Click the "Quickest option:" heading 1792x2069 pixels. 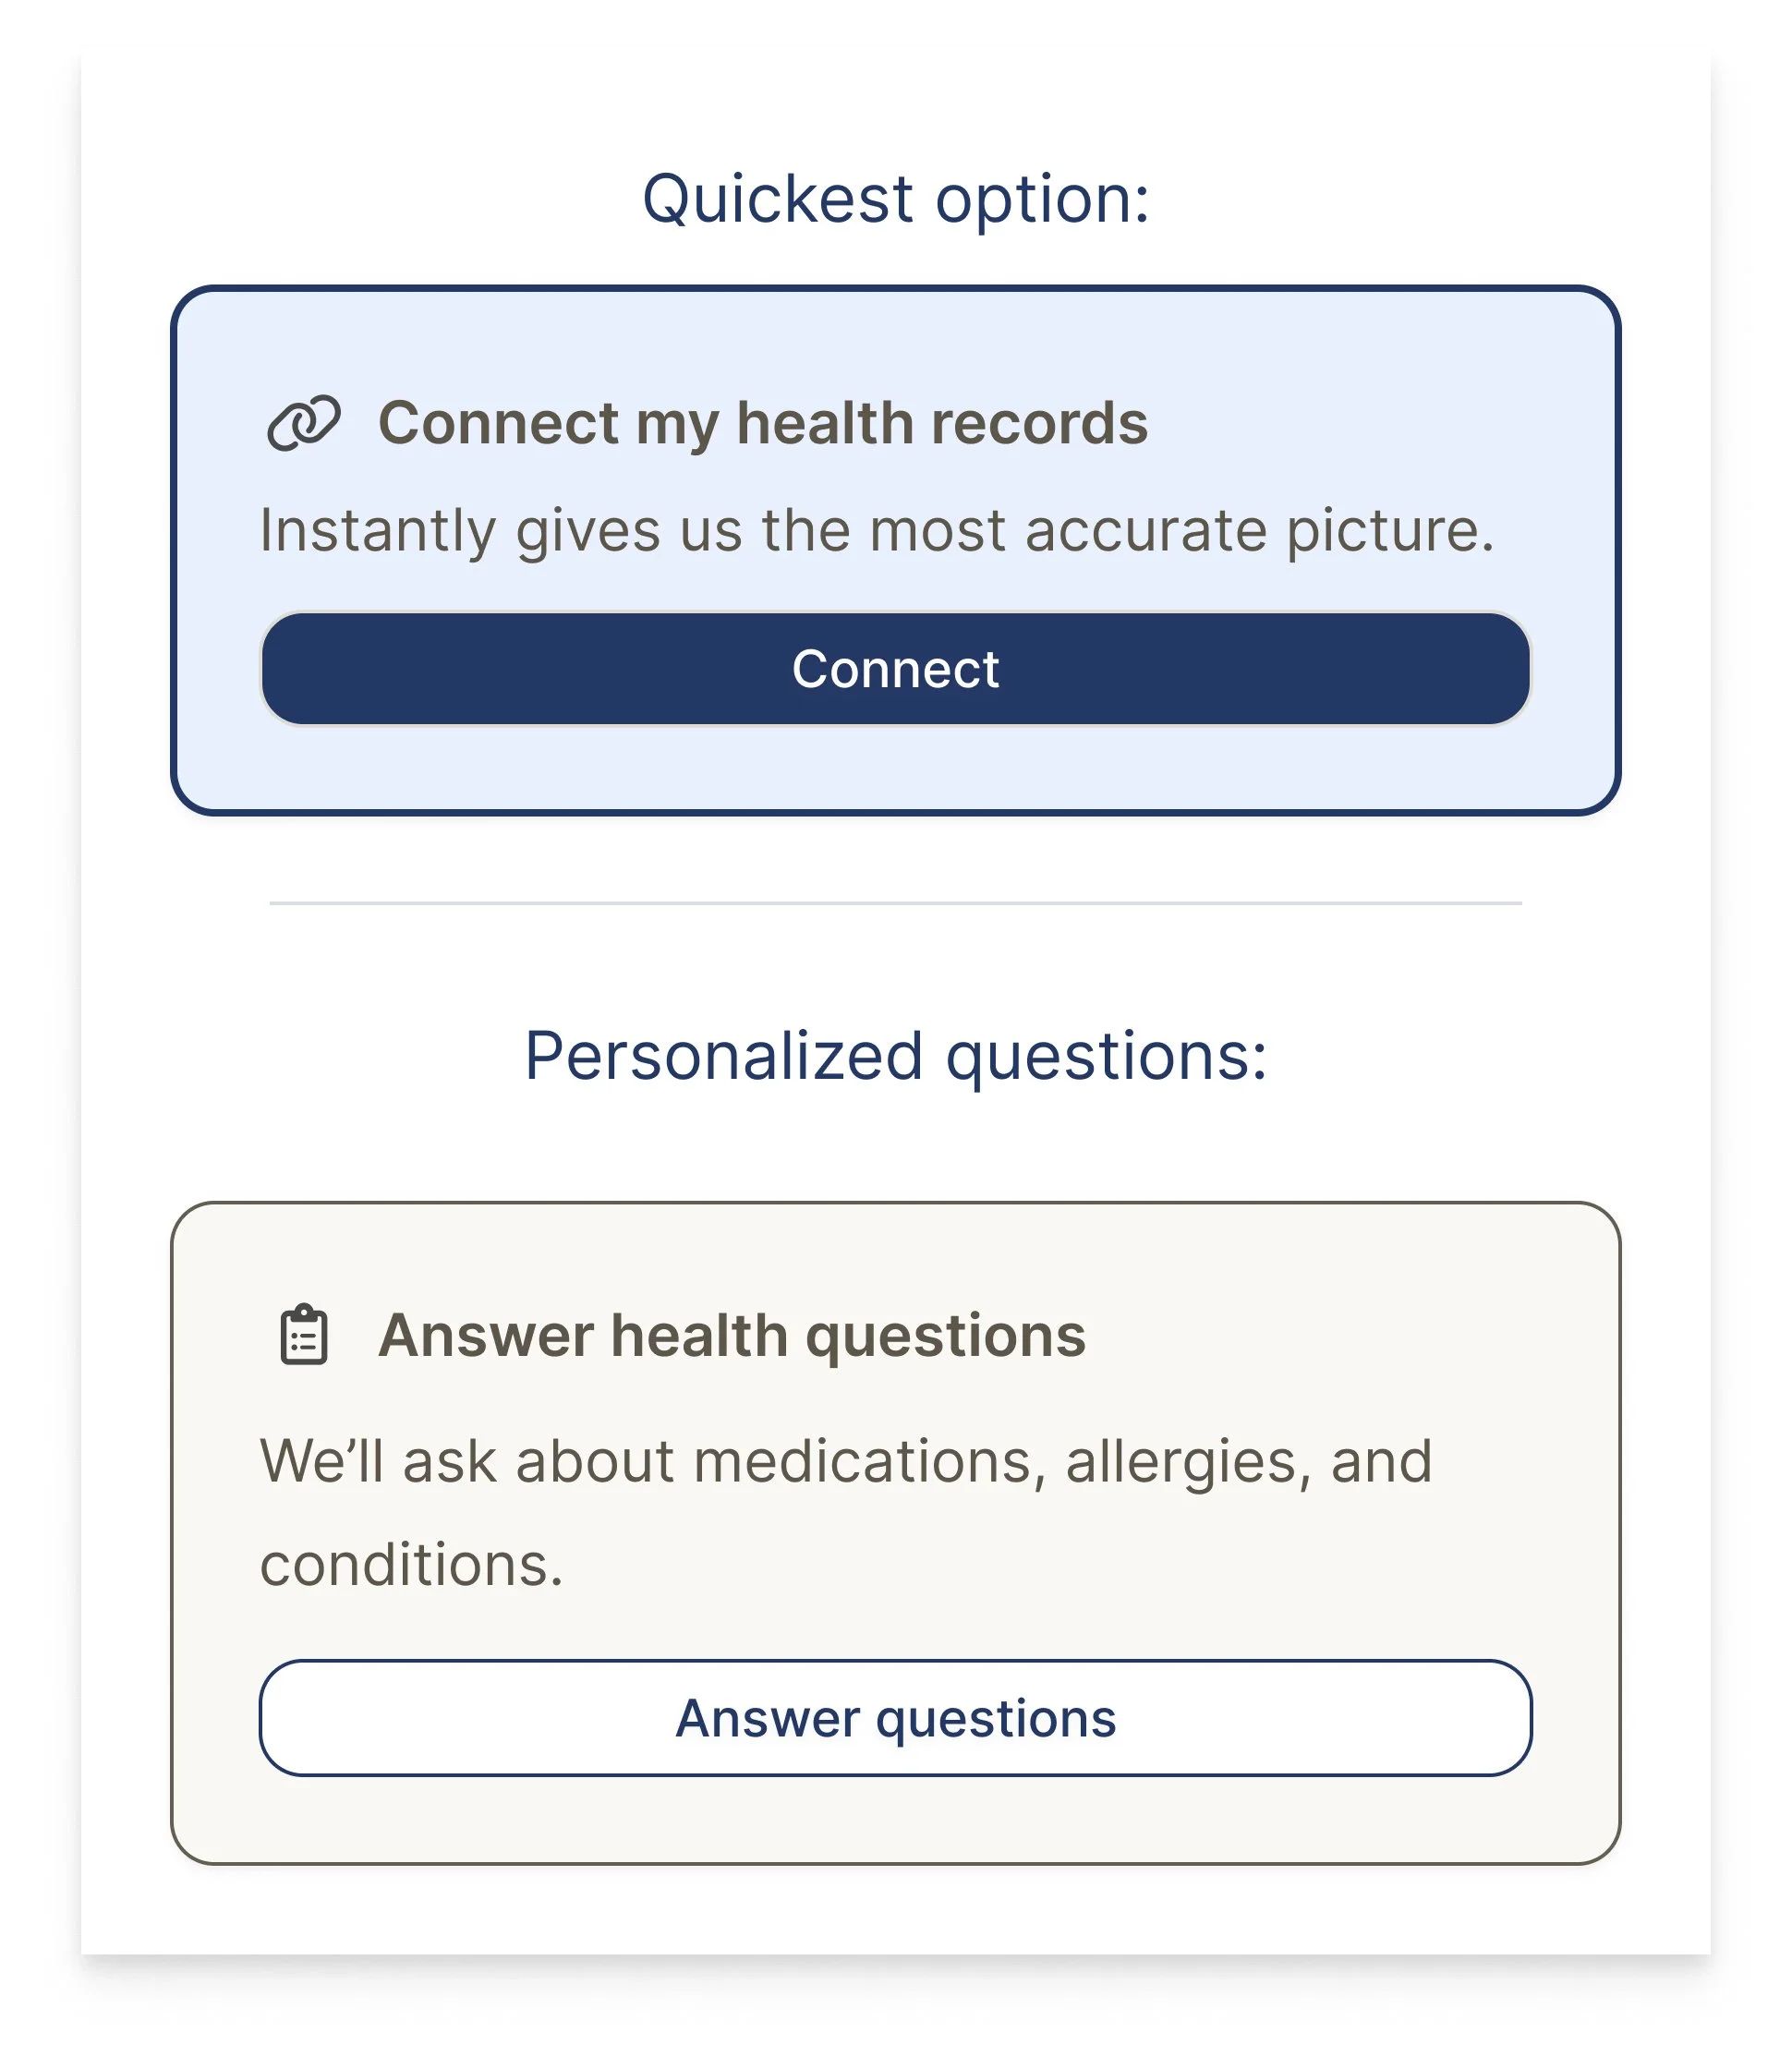click(896, 199)
